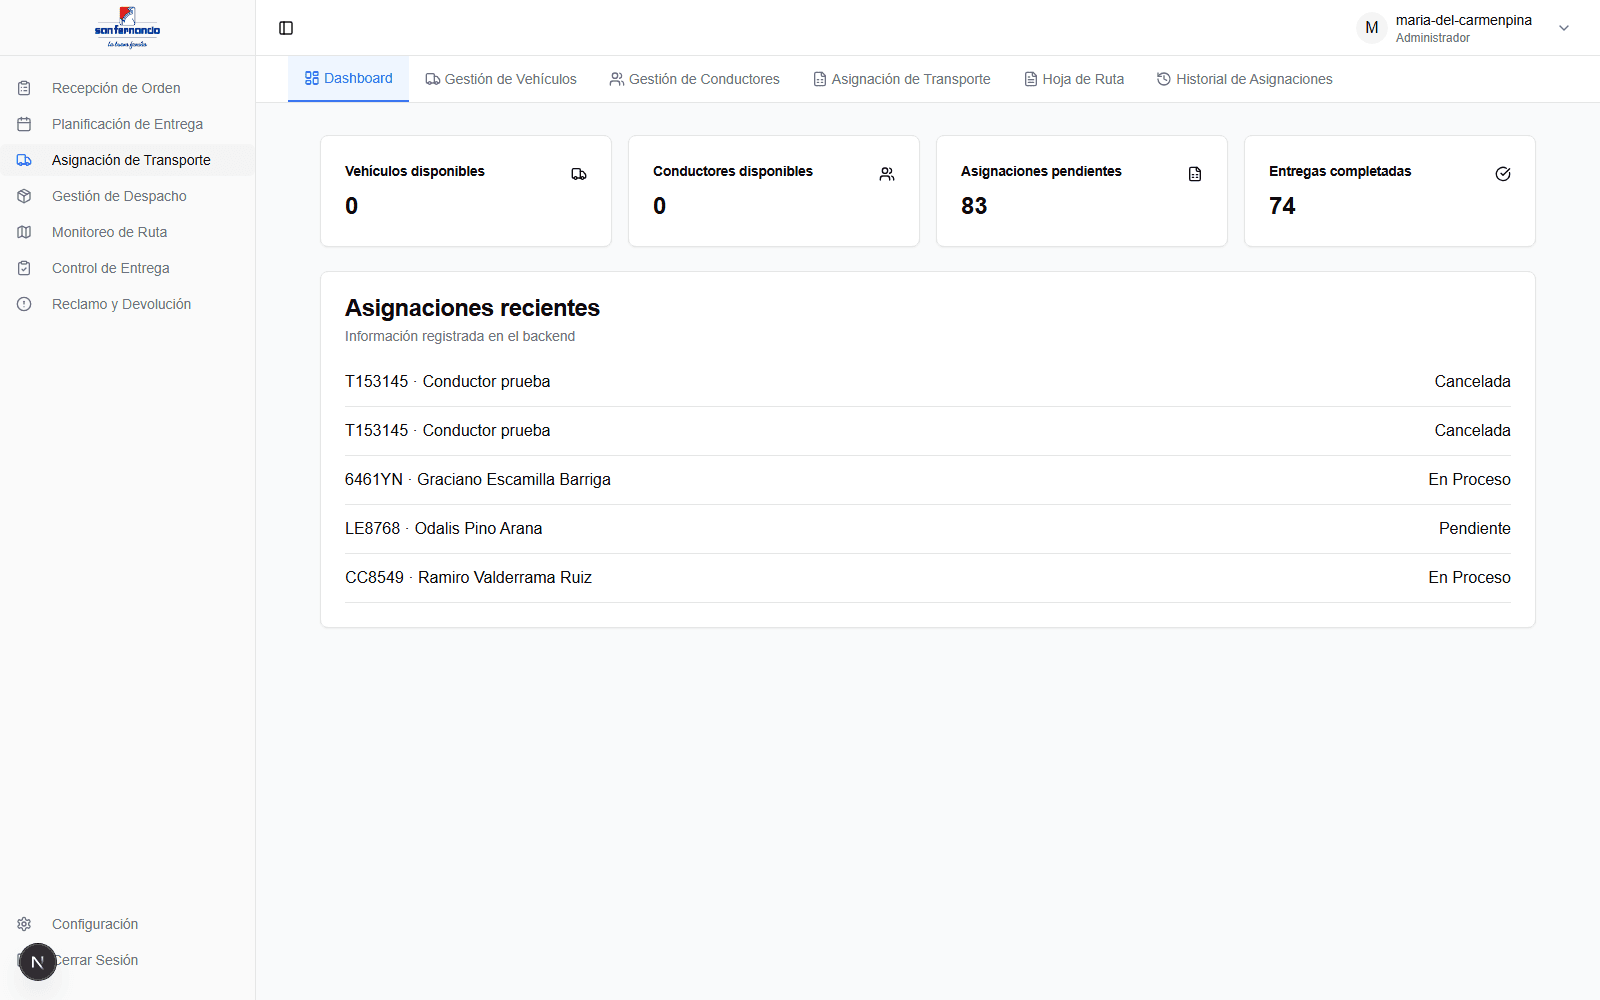Toggle the sidebar panel icon
Viewport: 1600px width, 1000px height.
286,28
